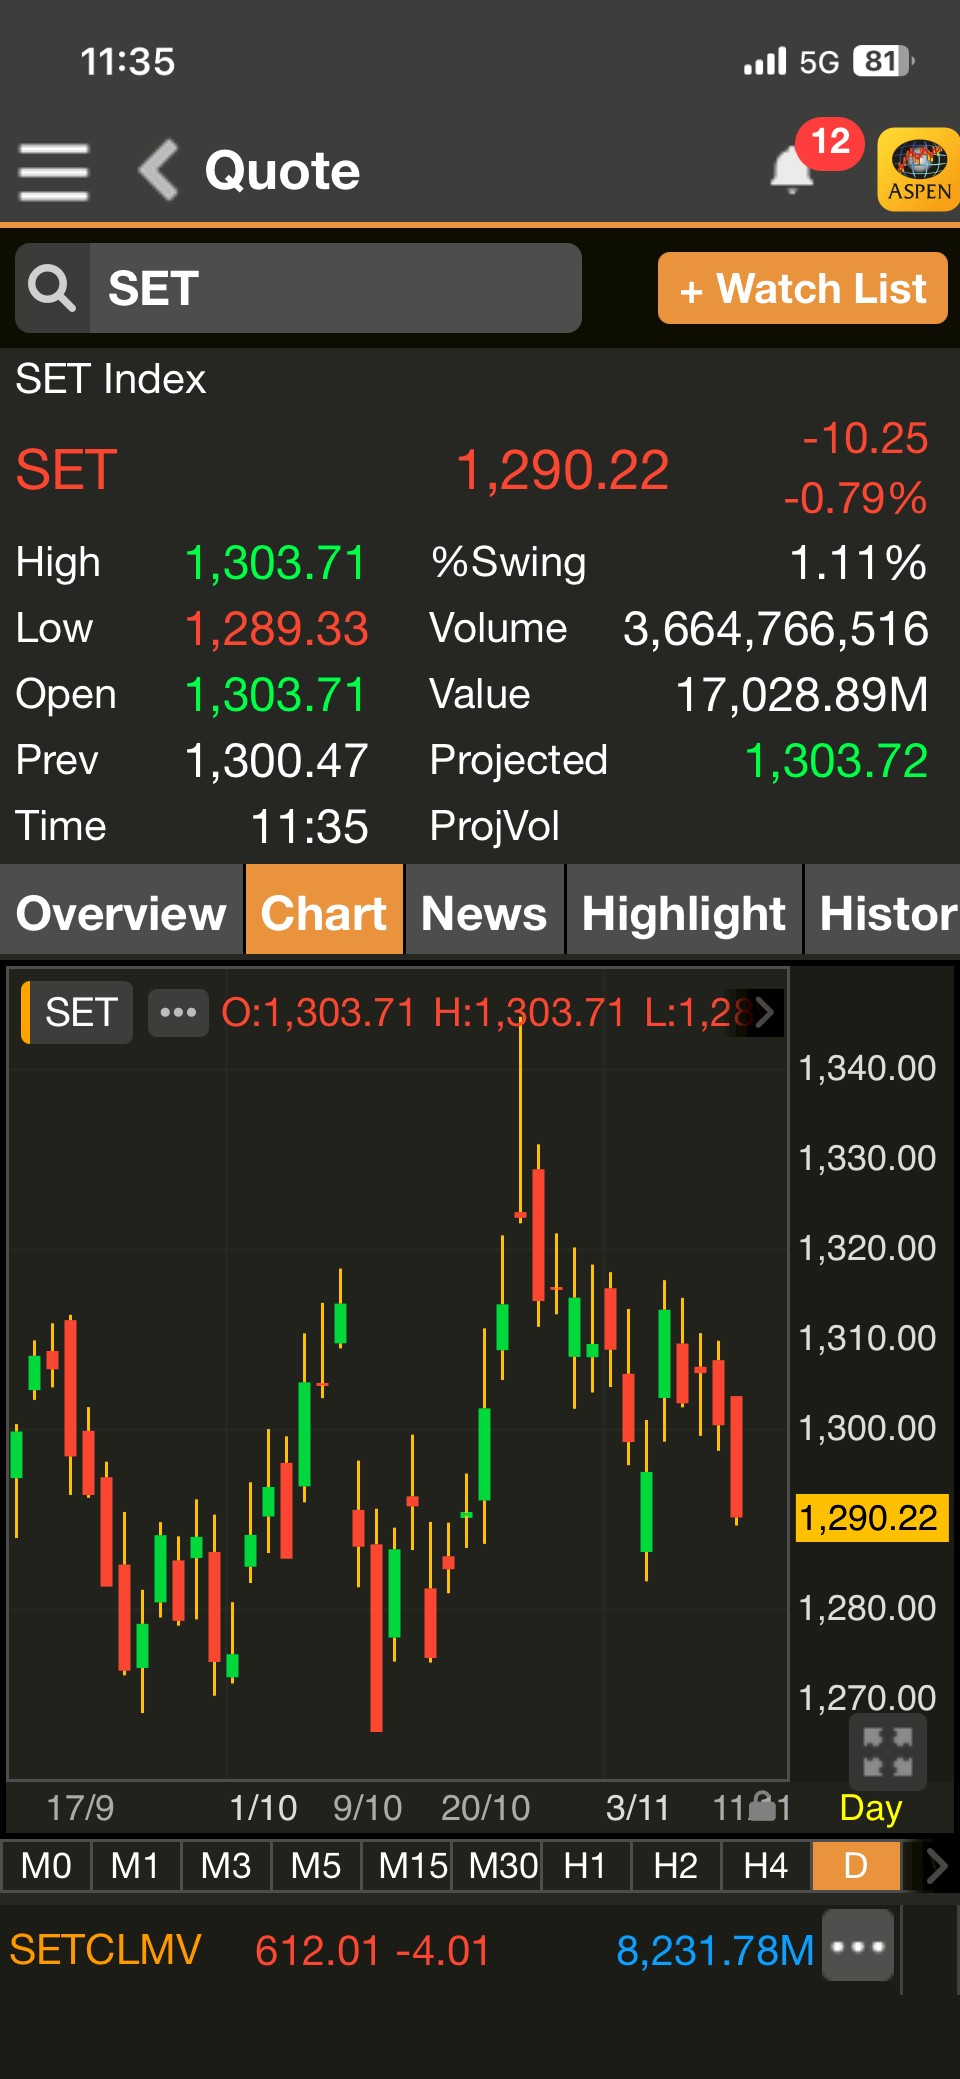Switch chart to H4 timeframe
960x2079 pixels.
click(x=765, y=1866)
